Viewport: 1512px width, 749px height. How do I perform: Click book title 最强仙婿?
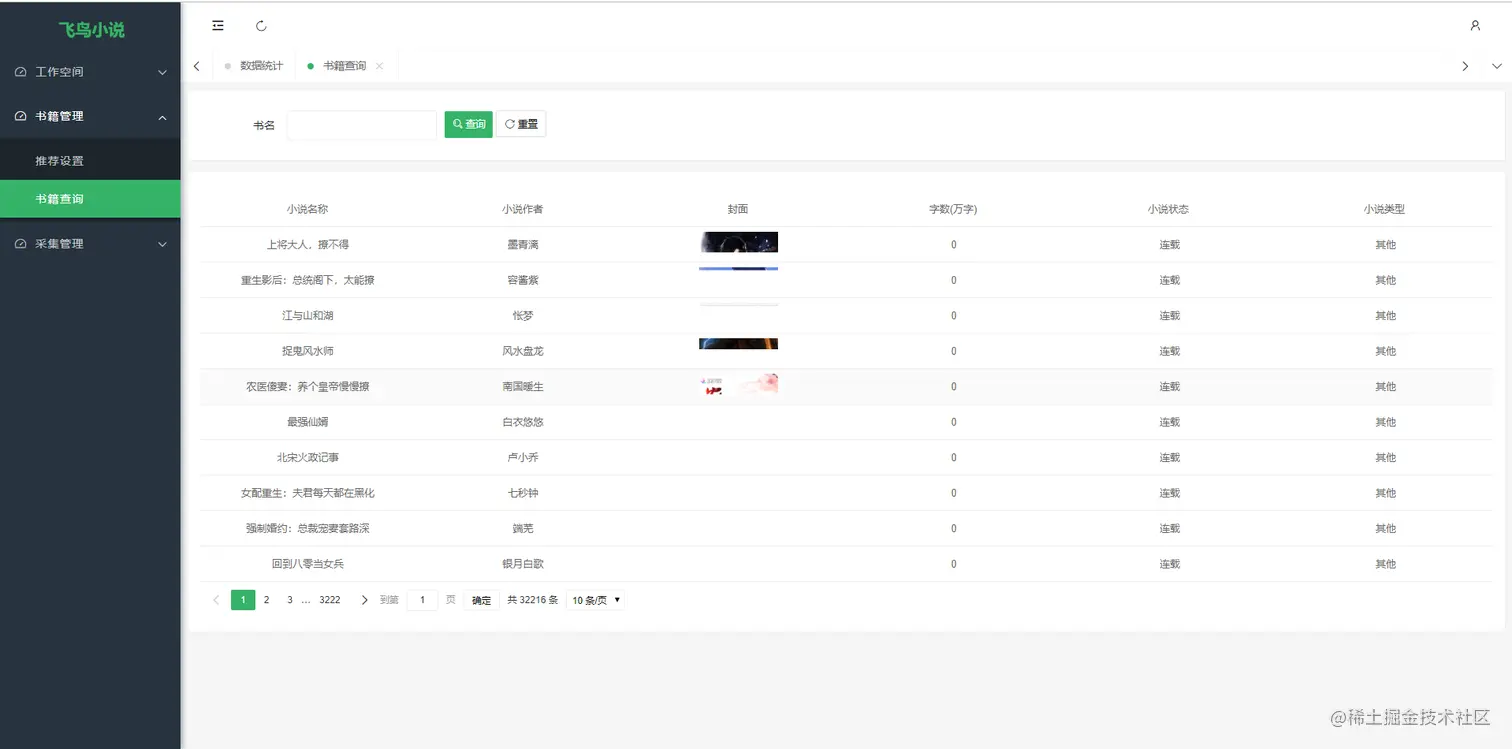click(308, 422)
